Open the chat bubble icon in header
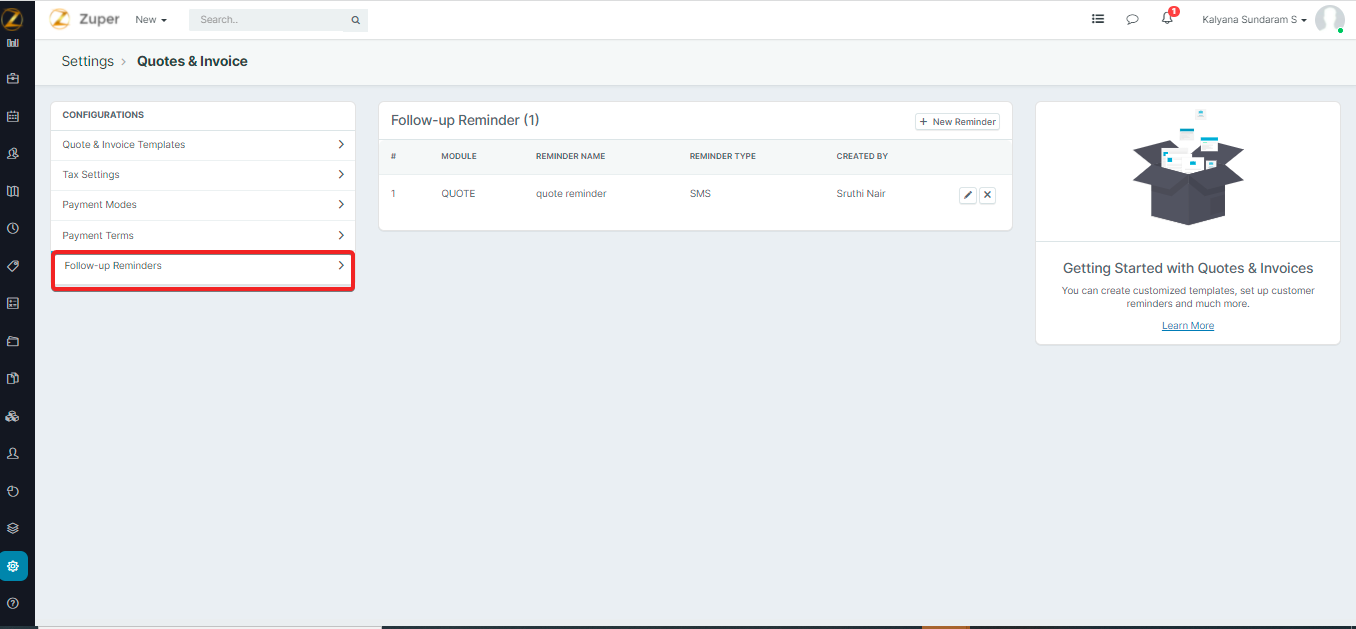The image size is (1356, 629). 1132,19
